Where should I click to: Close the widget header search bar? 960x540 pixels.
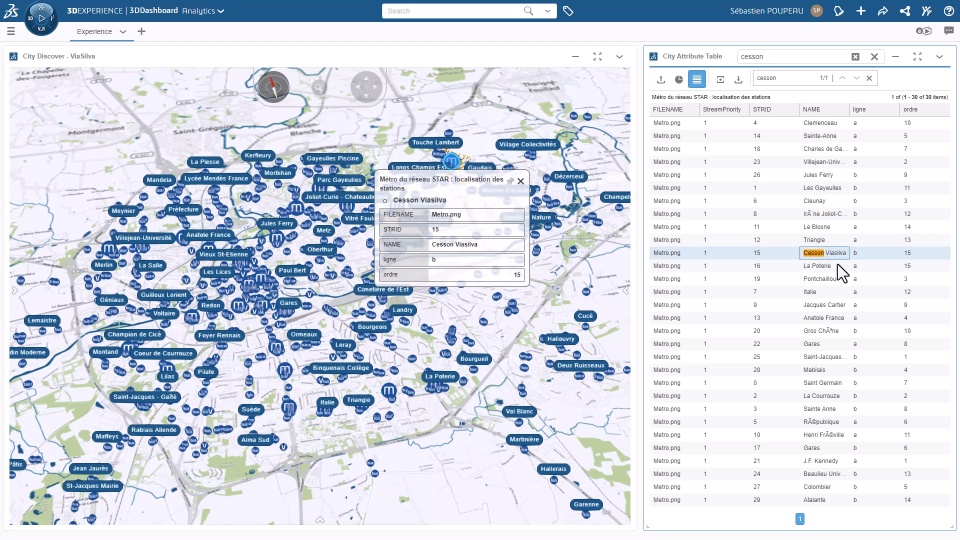click(874, 56)
